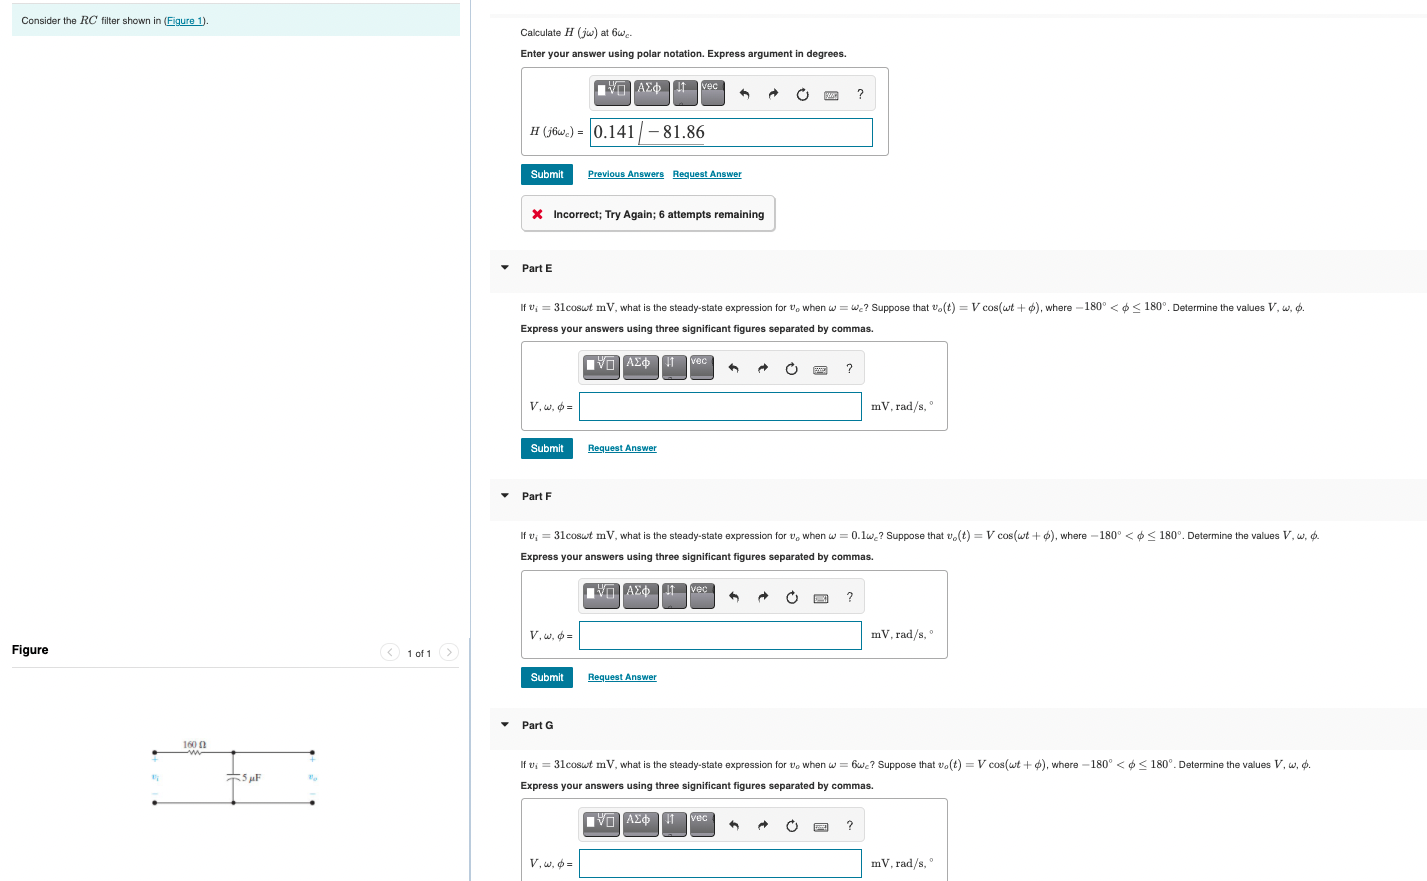Image resolution: width=1427 pixels, height=881 pixels.
Task: Click the H(j6ωc) answer input field
Action: click(x=731, y=132)
